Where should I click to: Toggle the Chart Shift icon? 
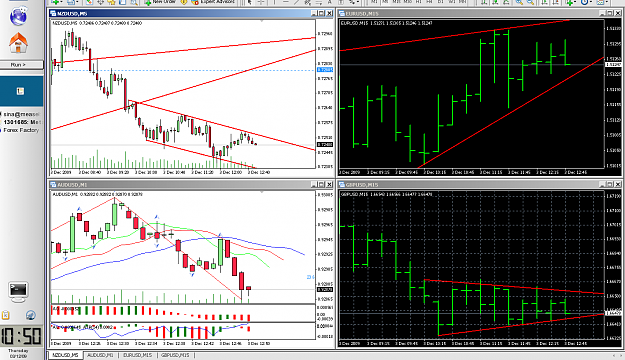(556, 2)
